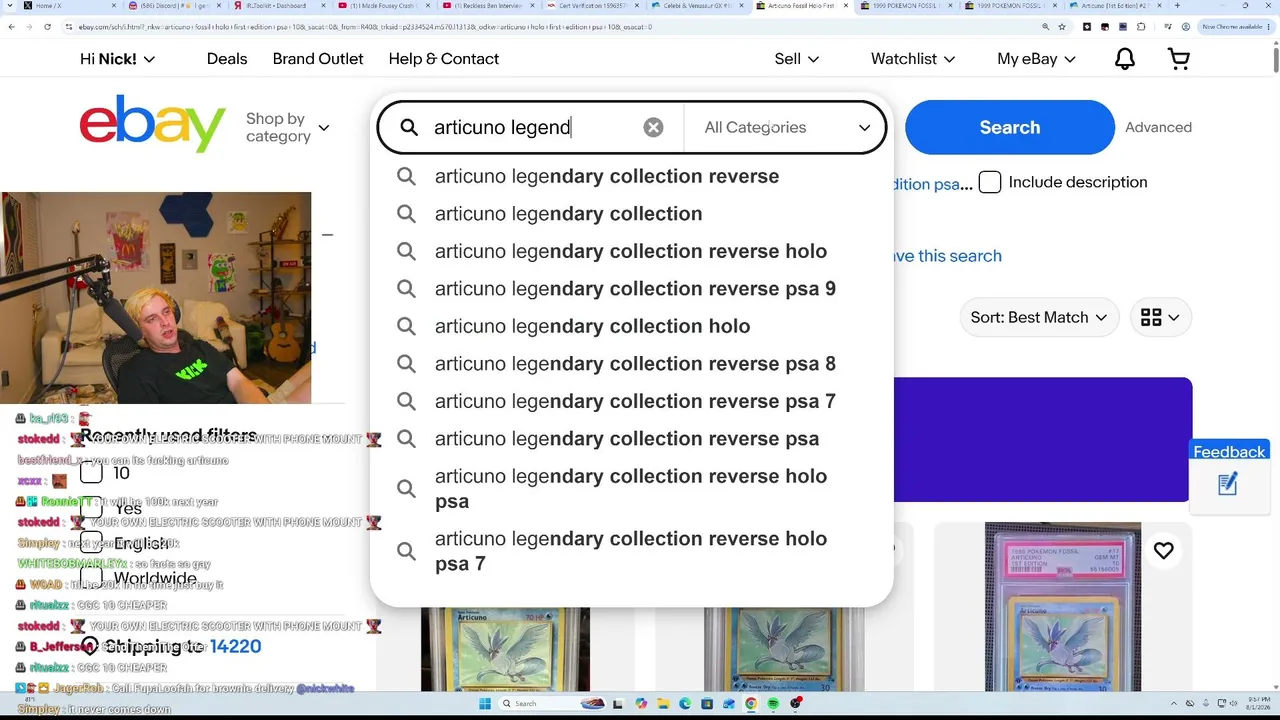Click the 'Save this search' link

pos(946,256)
